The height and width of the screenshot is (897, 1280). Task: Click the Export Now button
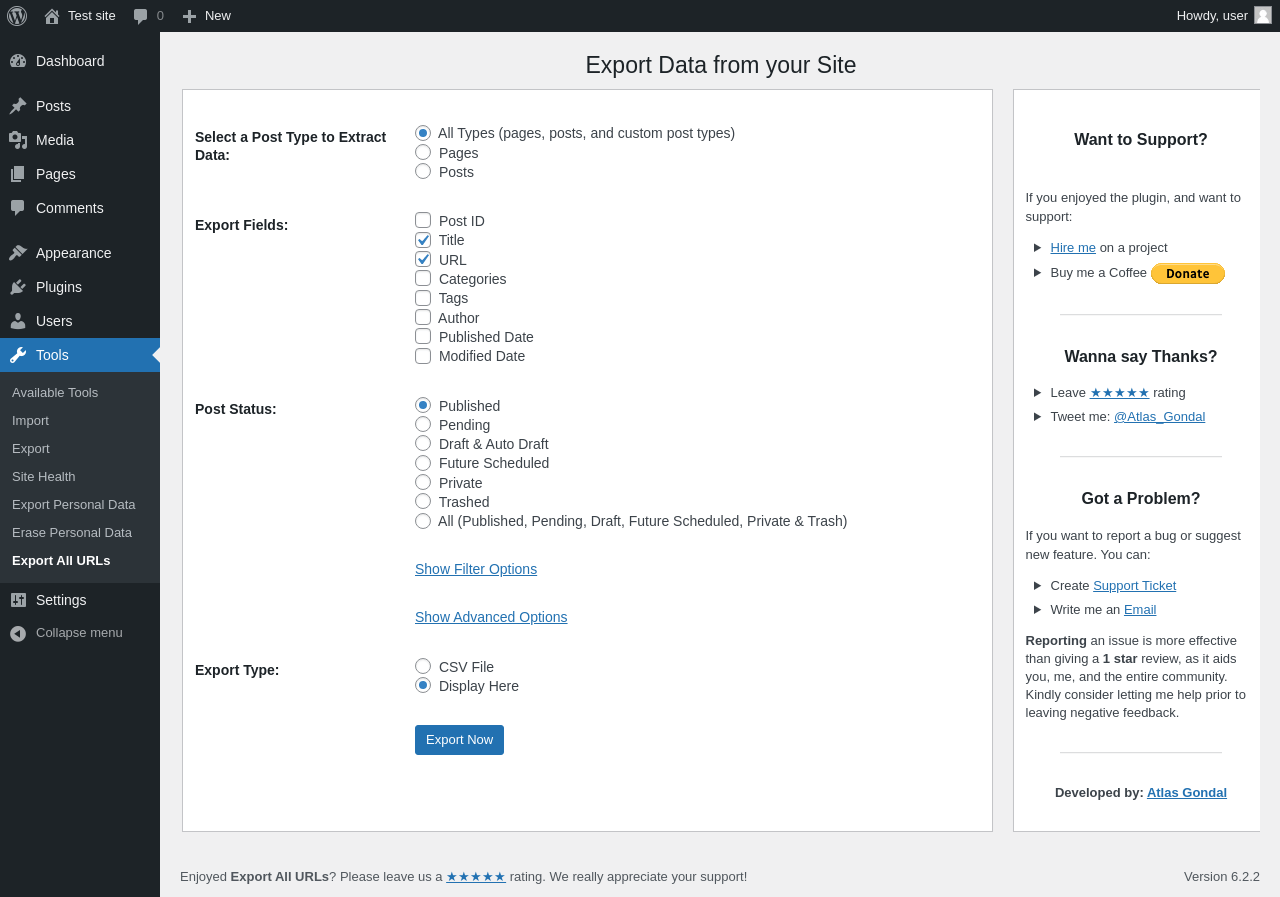[x=459, y=740]
